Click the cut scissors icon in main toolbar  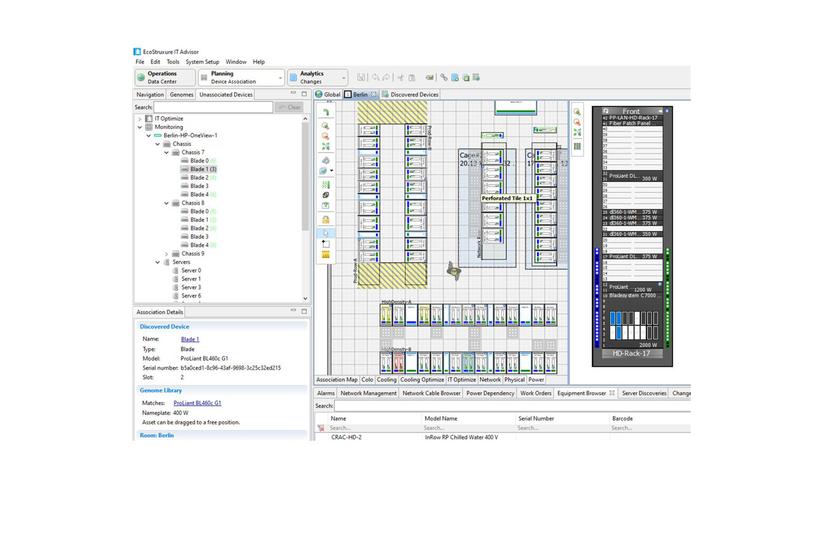pyautogui.click(x=400, y=77)
